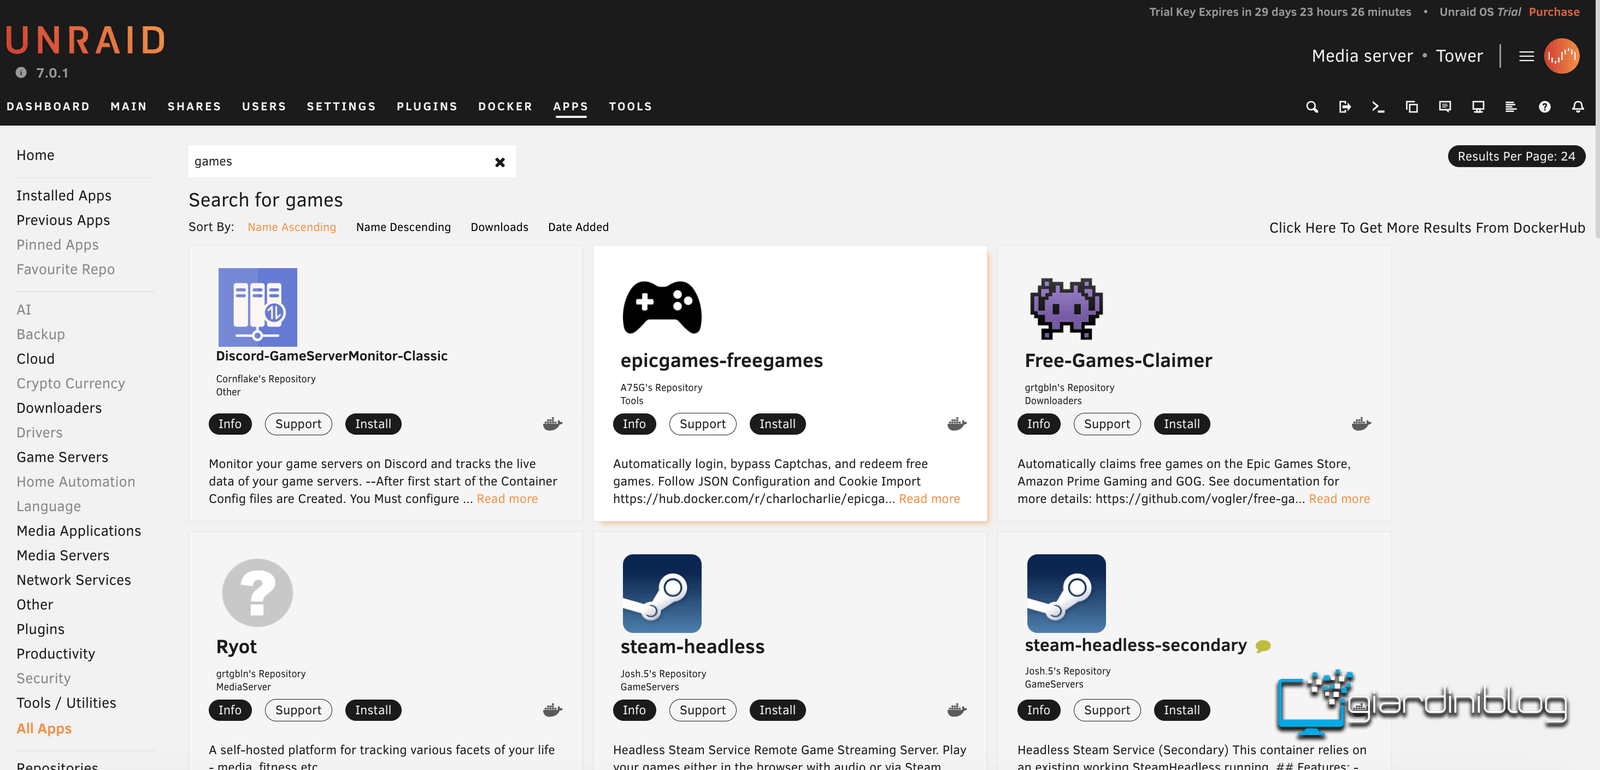Read more on Free-Games-Claimer description
Screen dimensions: 1600x770
(1339, 499)
